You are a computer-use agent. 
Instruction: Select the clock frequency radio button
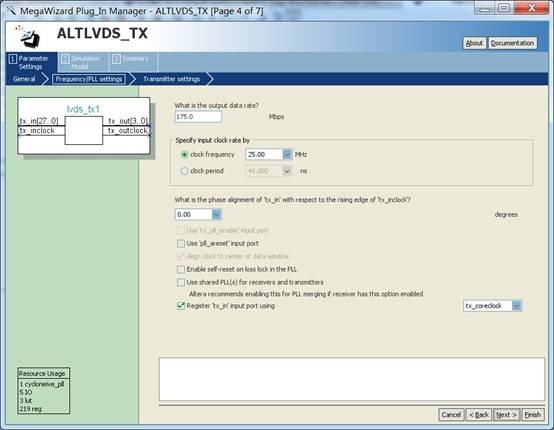(184, 154)
